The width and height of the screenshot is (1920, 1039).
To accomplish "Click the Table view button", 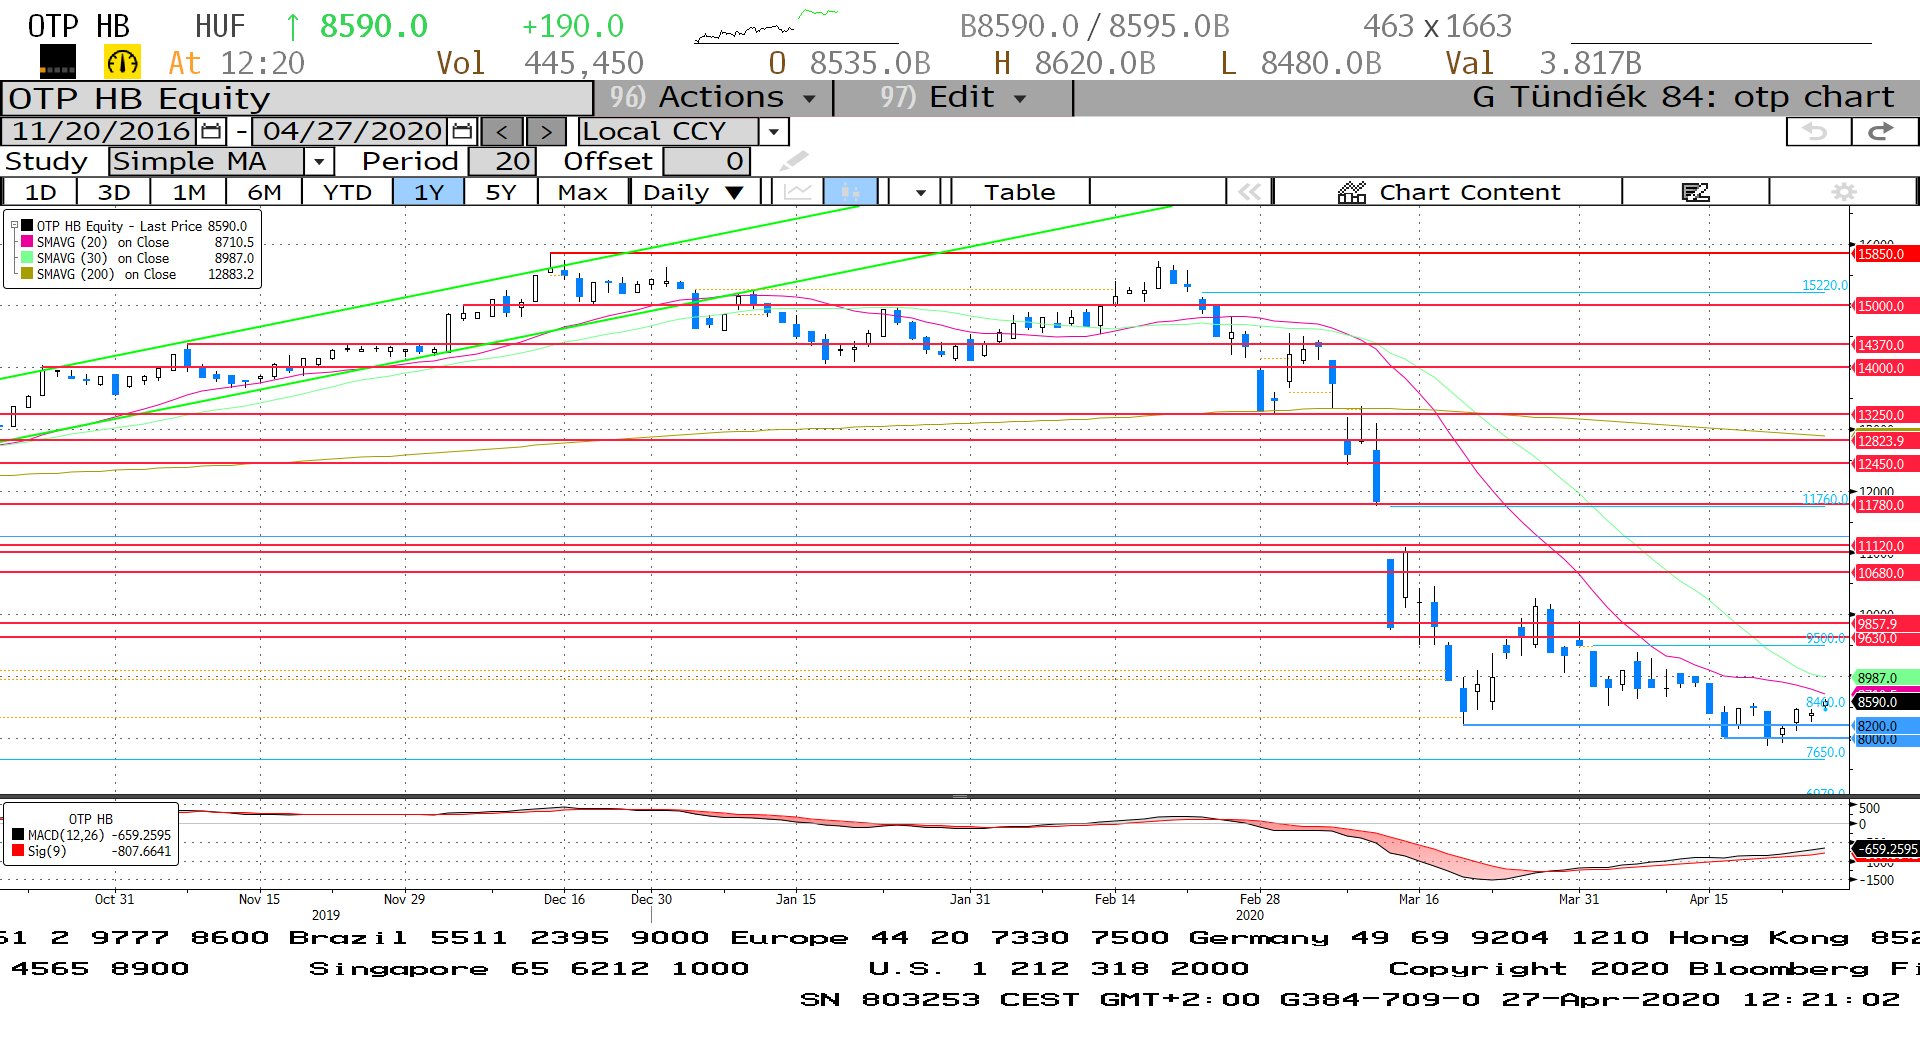I will (1019, 191).
